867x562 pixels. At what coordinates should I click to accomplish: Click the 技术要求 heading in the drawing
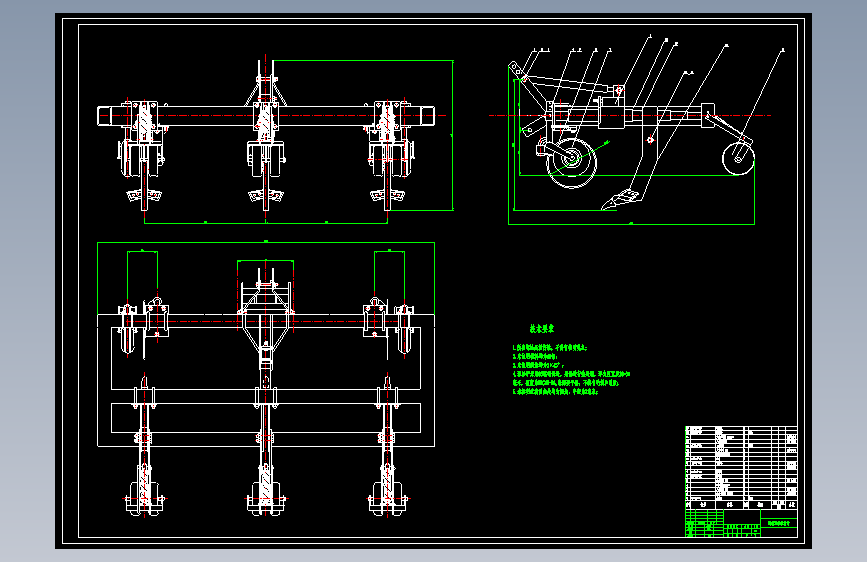coord(541,329)
